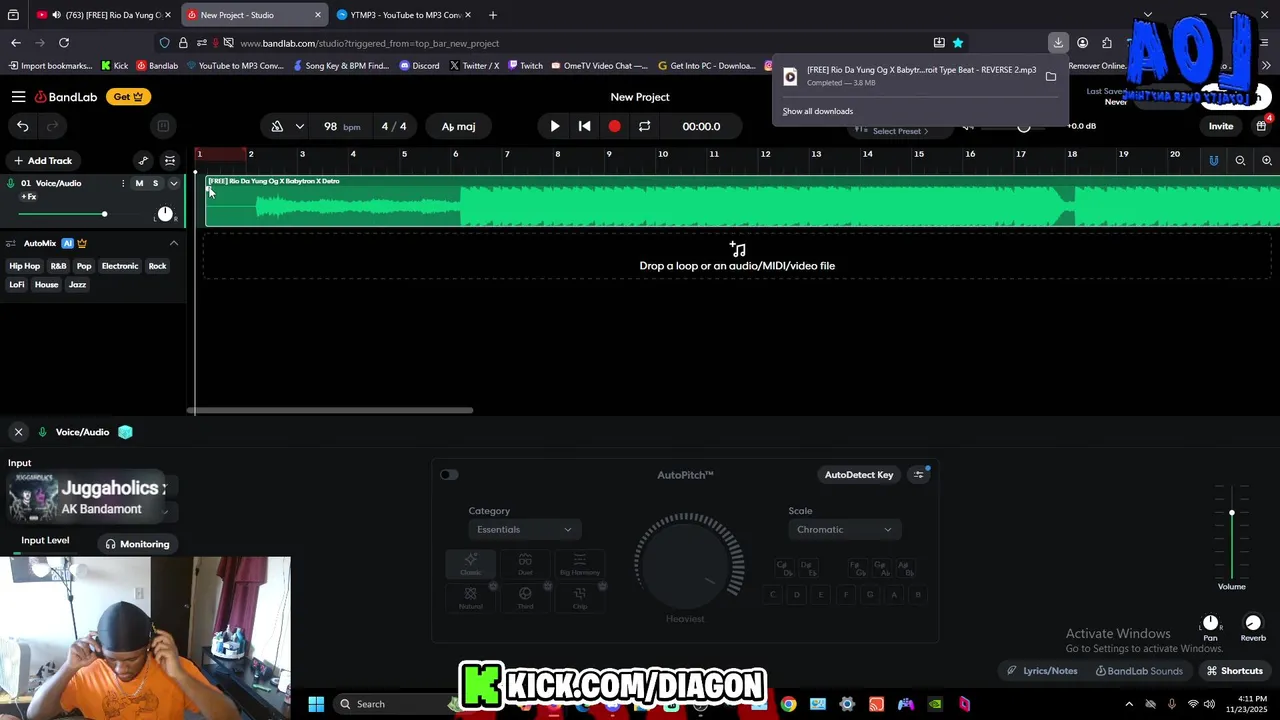Edit the 98 bpm tempo field
The height and width of the screenshot is (720, 1280).
pyautogui.click(x=340, y=127)
